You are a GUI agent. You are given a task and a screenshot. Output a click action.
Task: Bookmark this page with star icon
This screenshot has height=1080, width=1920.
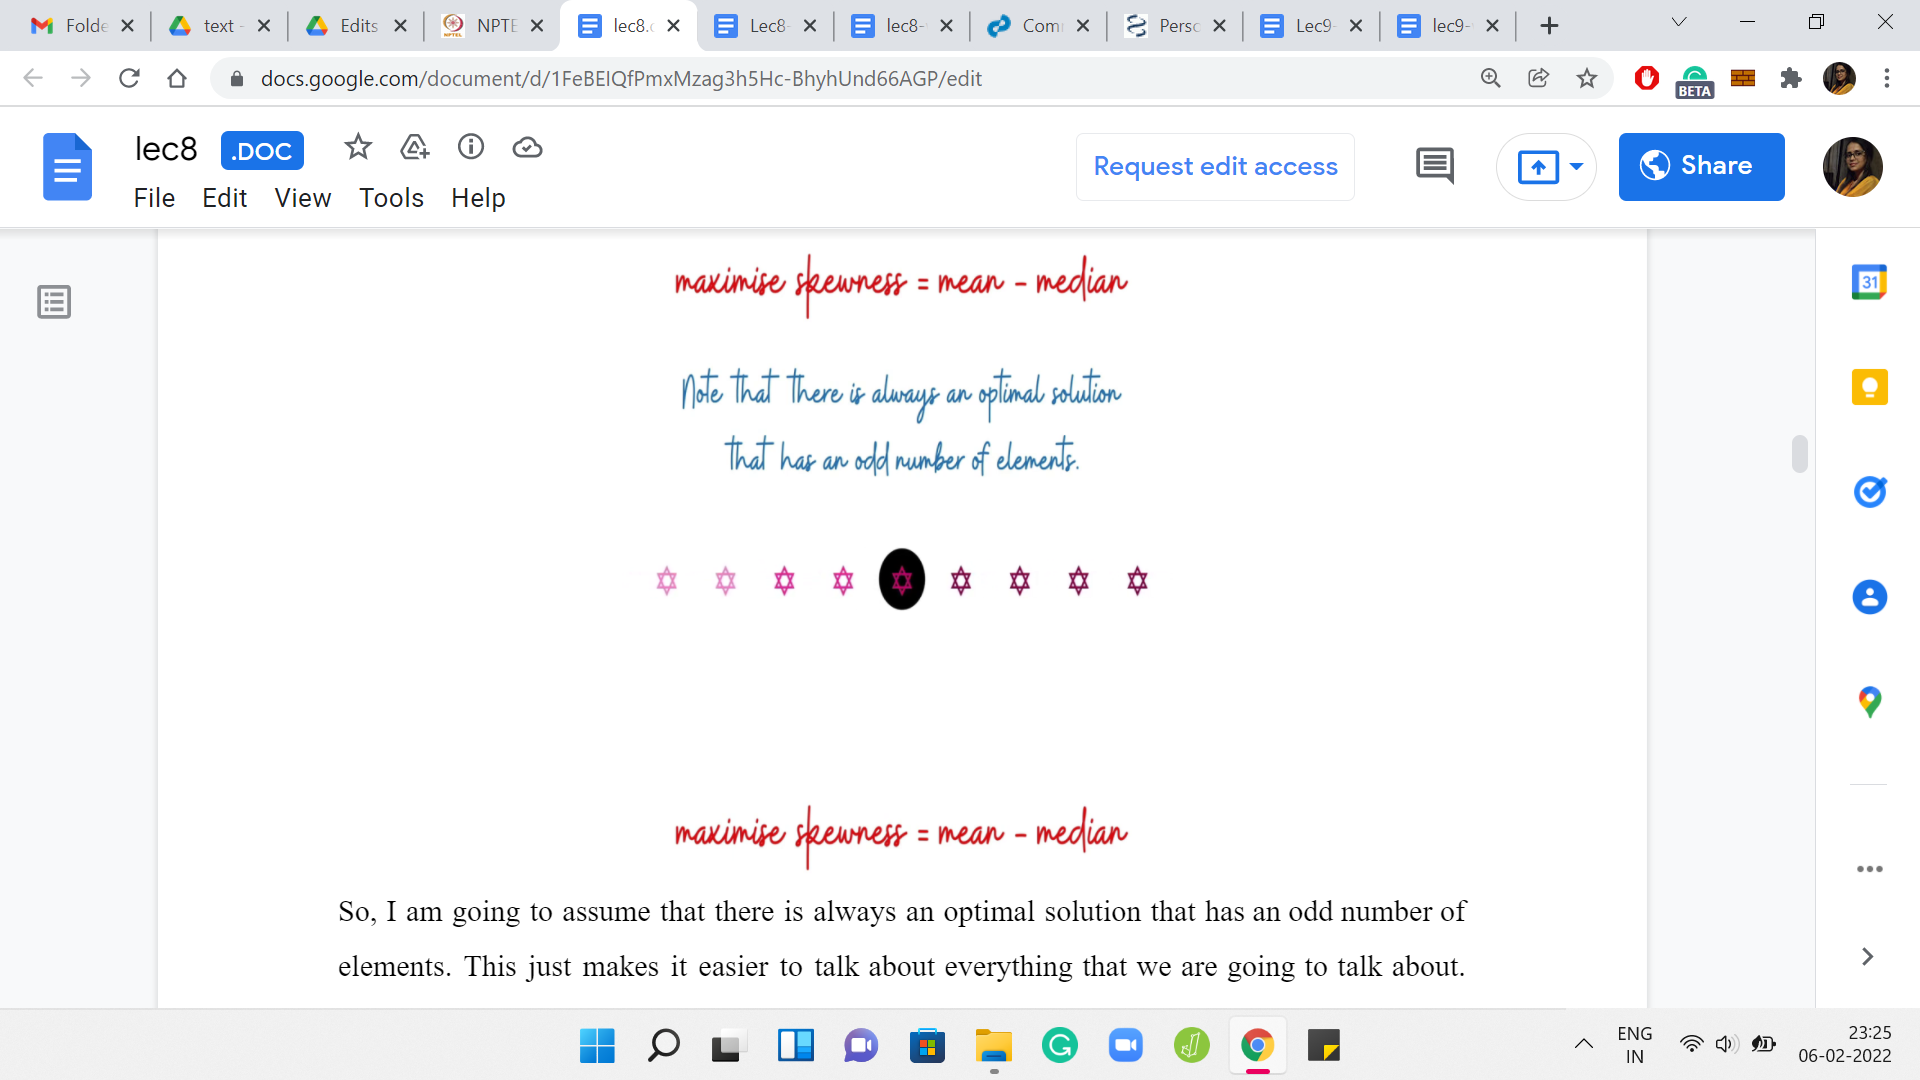[x=1587, y=78]
